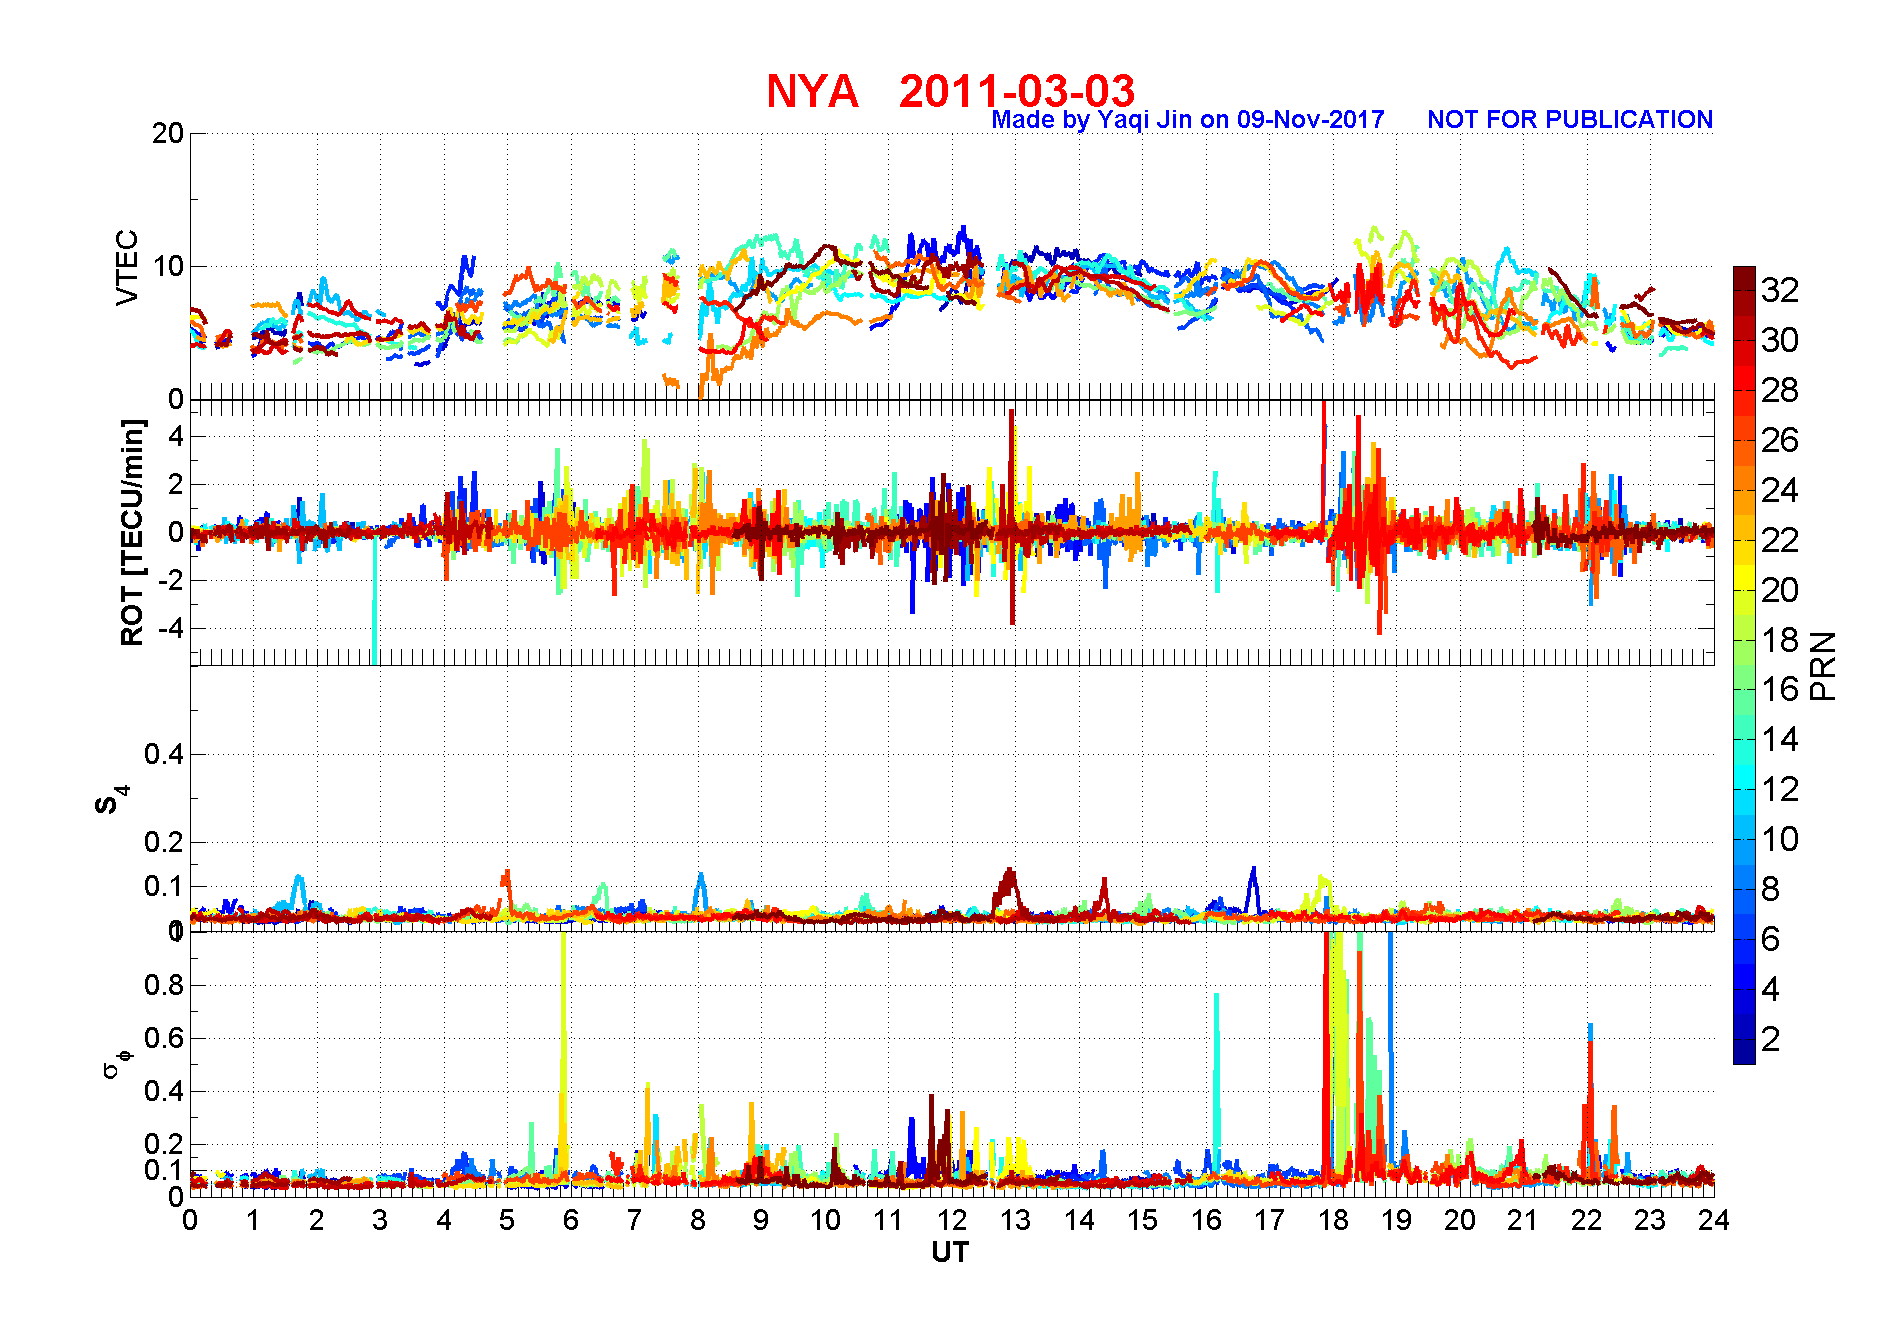1904x1330 pixels.
Task: Click the "28" label on the PRN colorbar
Action: click(1780, 390)
